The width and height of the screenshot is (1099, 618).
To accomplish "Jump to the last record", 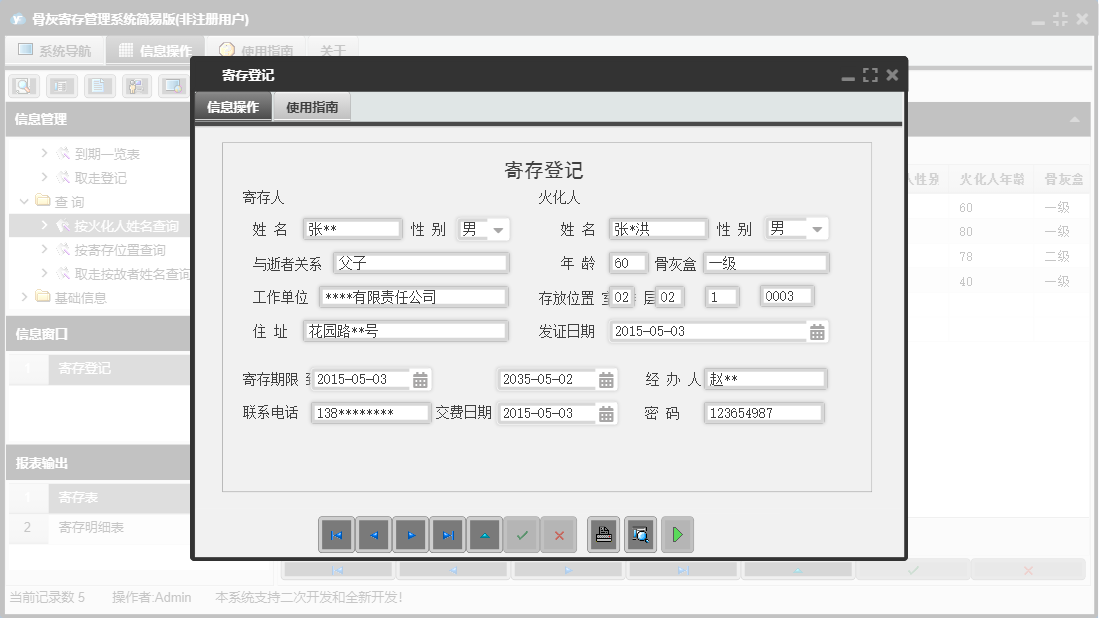I will [448, 534].
